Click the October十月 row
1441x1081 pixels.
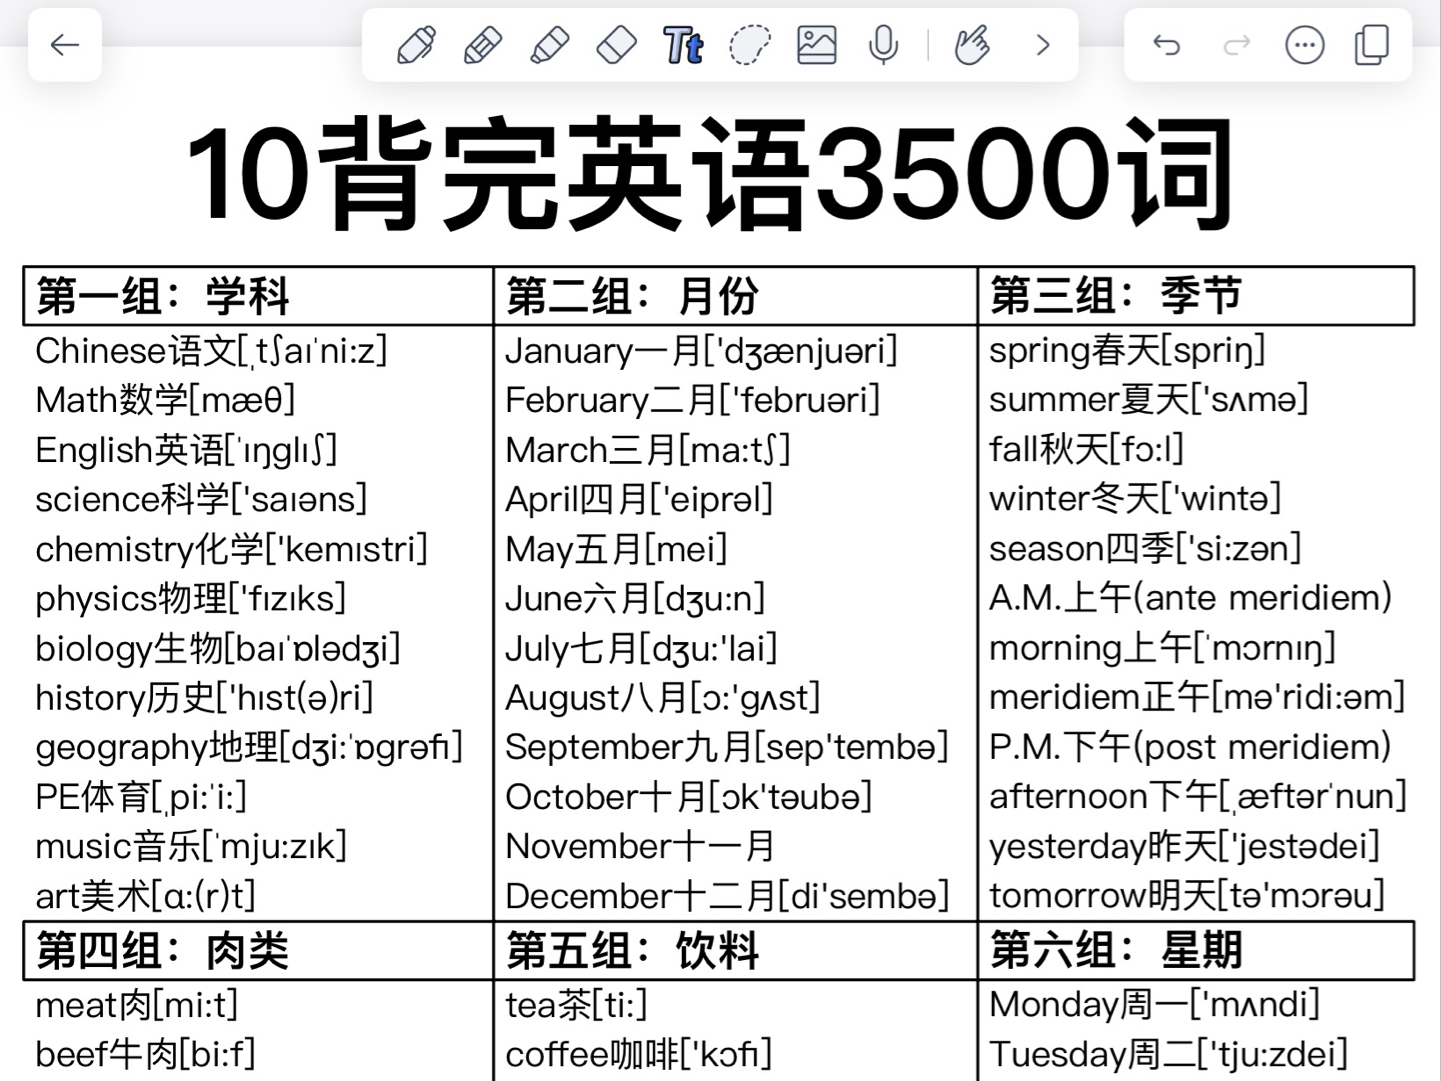689,797
